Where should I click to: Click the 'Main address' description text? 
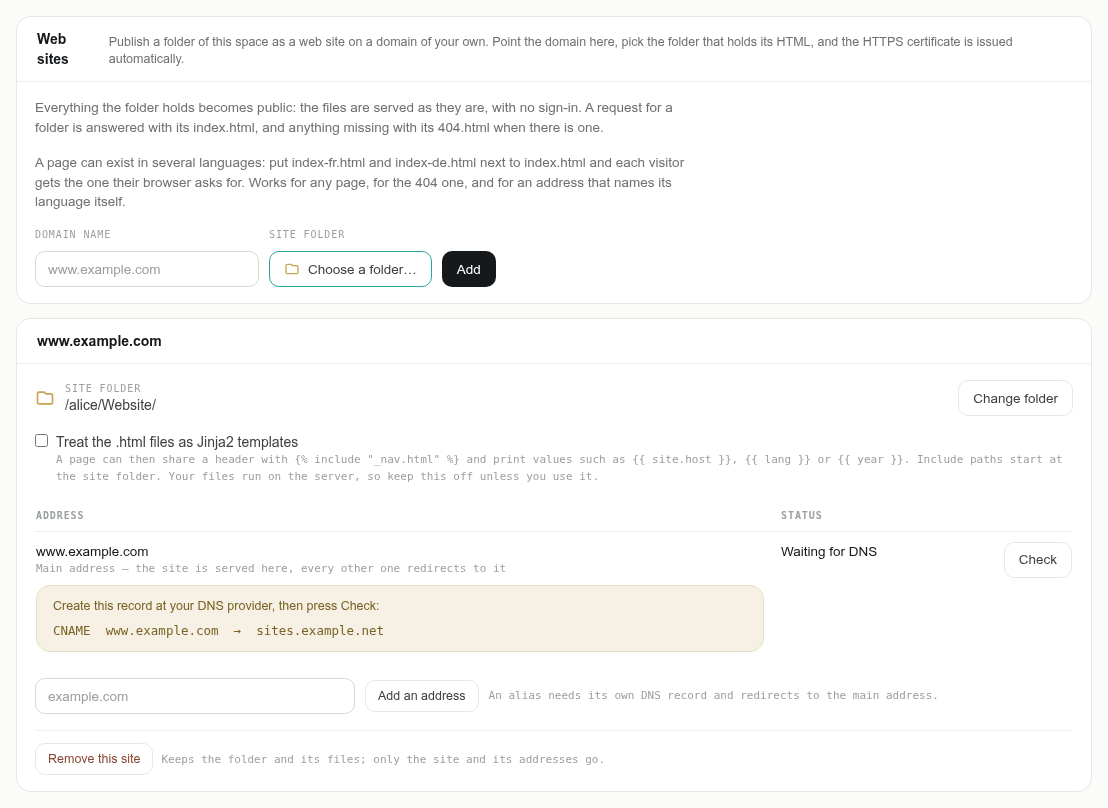click(x=271, y=568)
